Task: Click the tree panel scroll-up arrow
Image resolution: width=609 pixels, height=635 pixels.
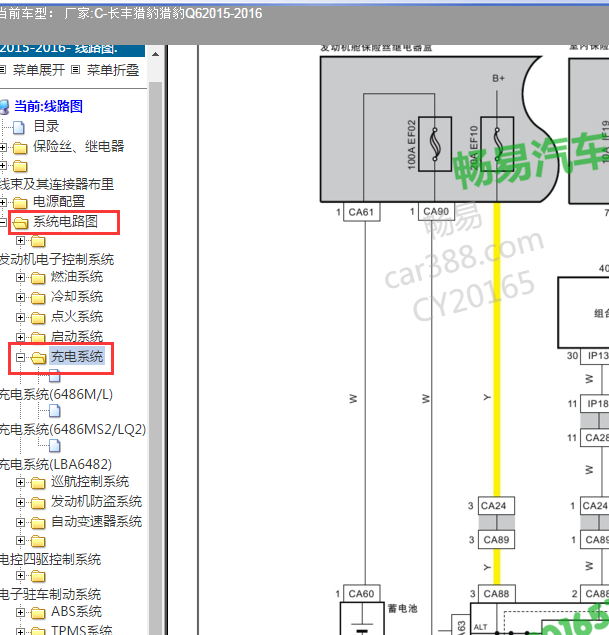Action: click(x=155, y=54)
